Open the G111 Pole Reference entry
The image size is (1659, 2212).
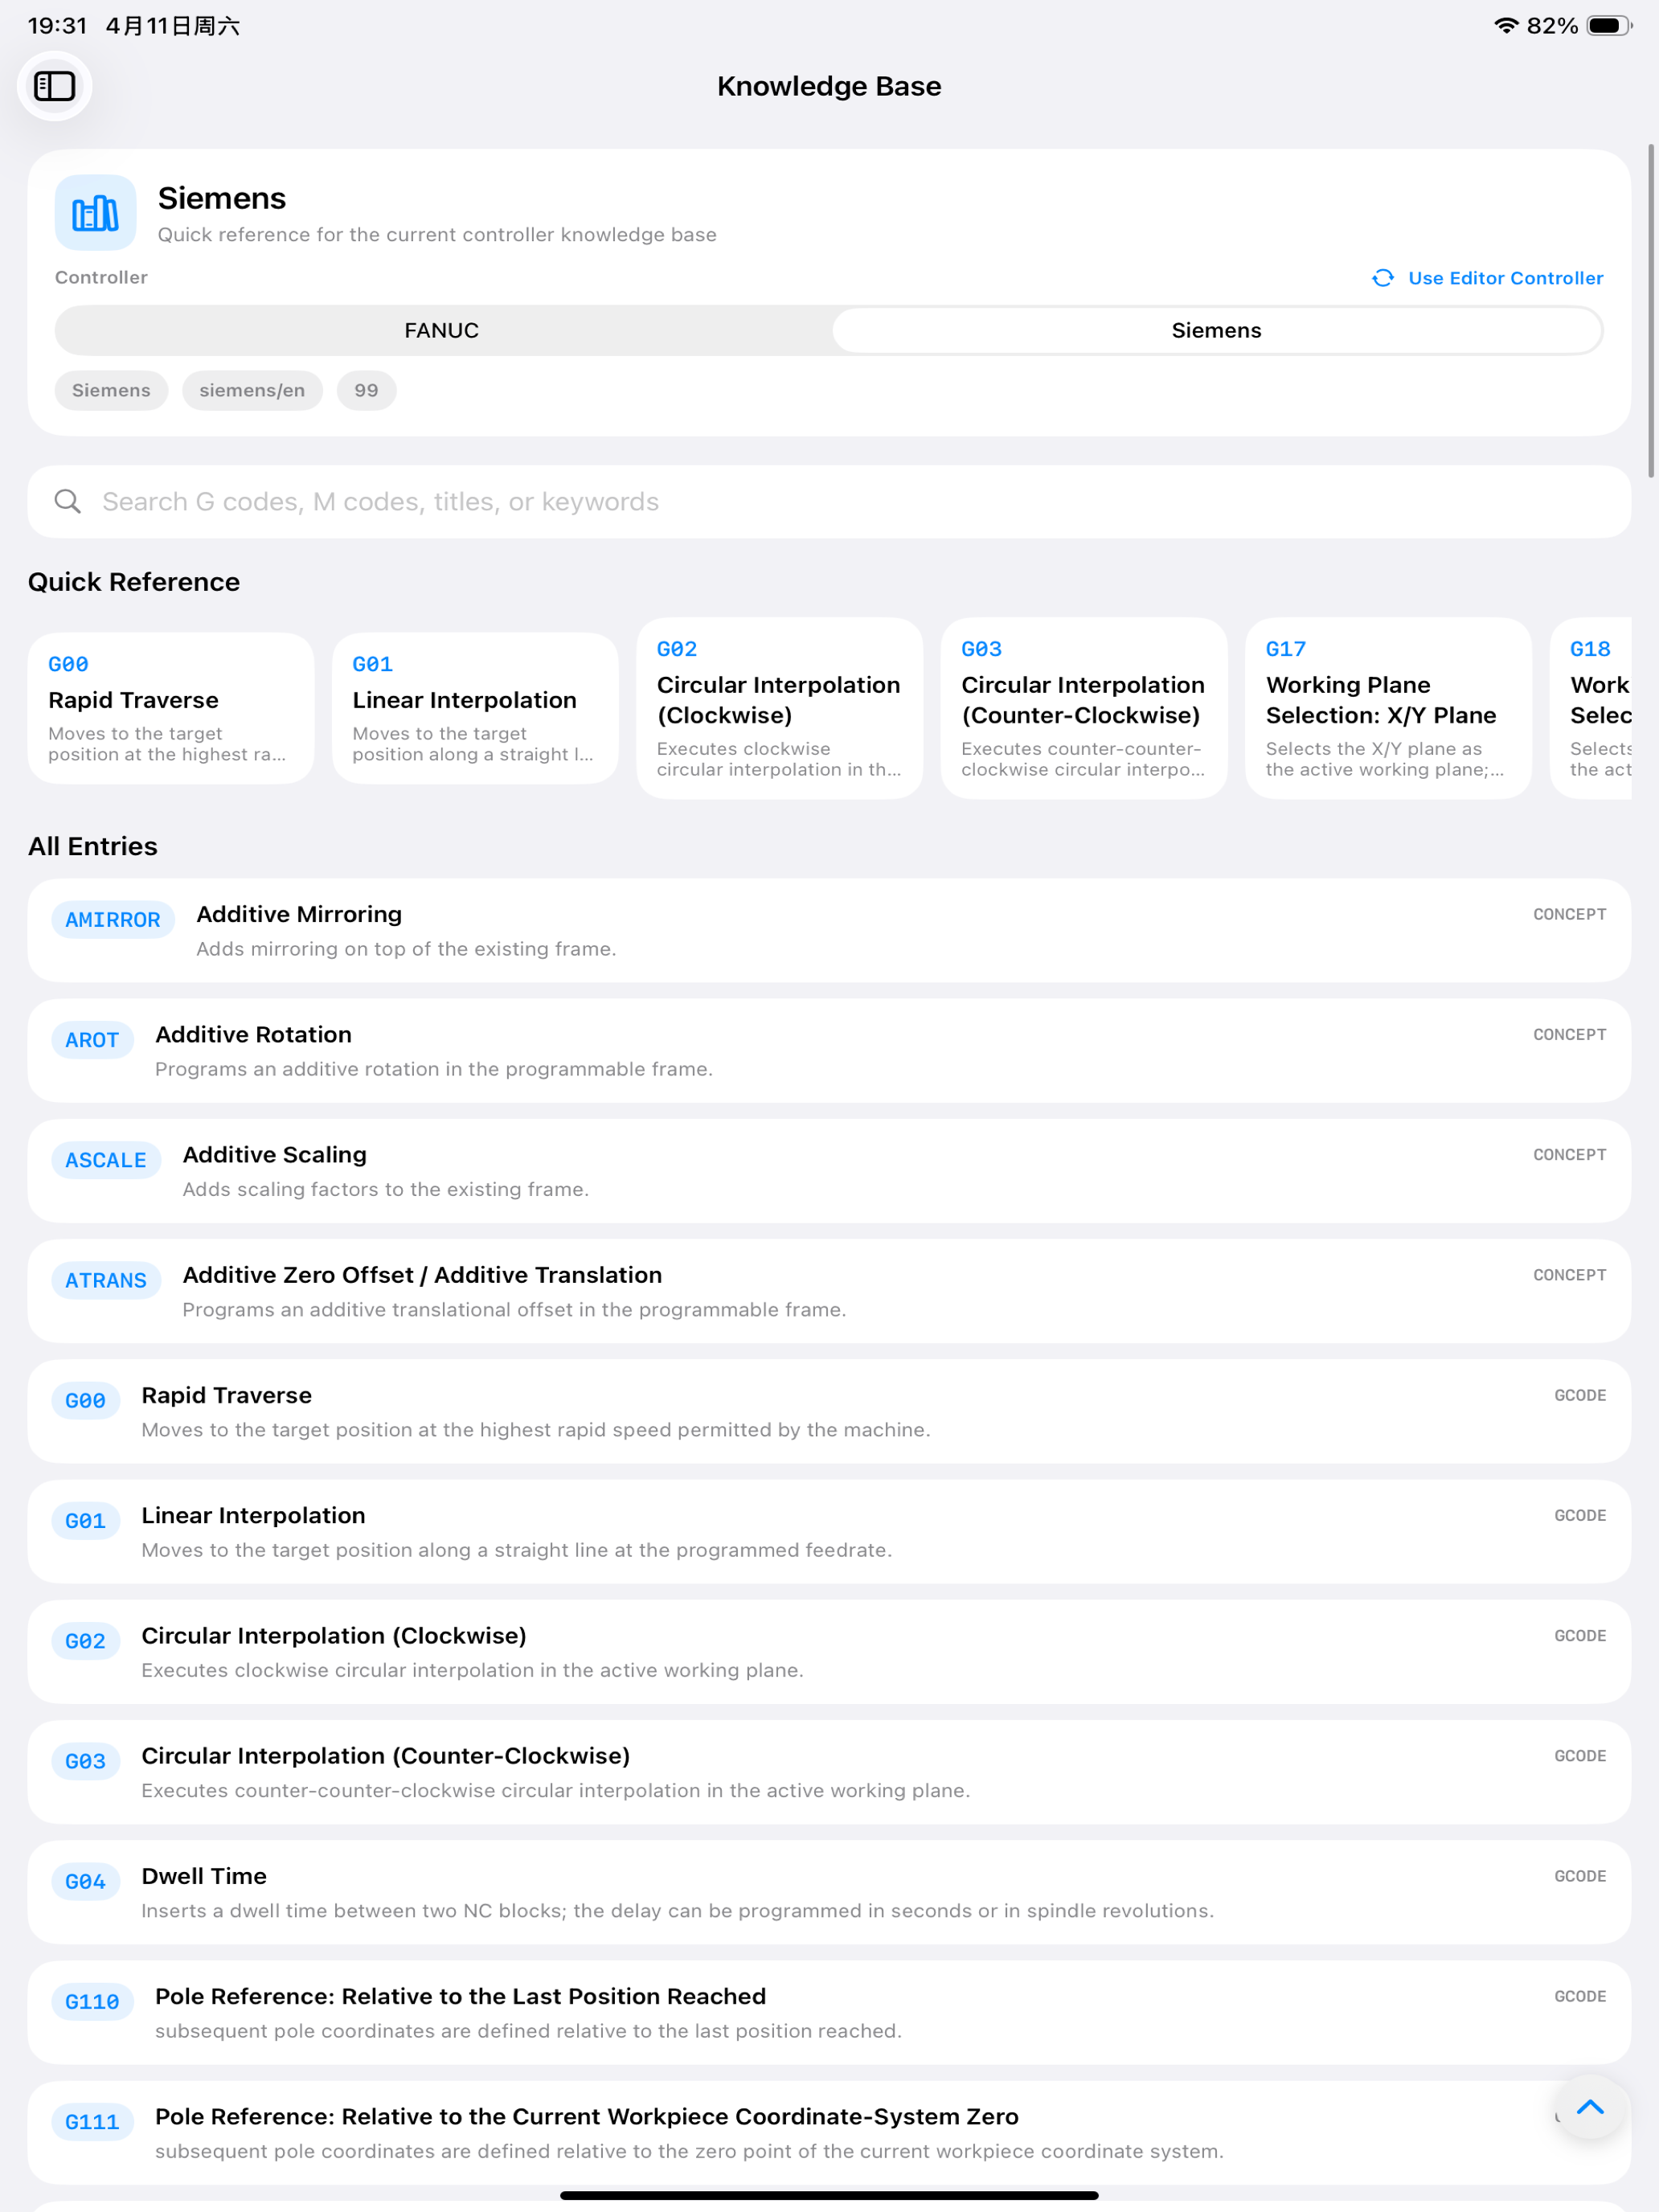(x=829, y=2133)
